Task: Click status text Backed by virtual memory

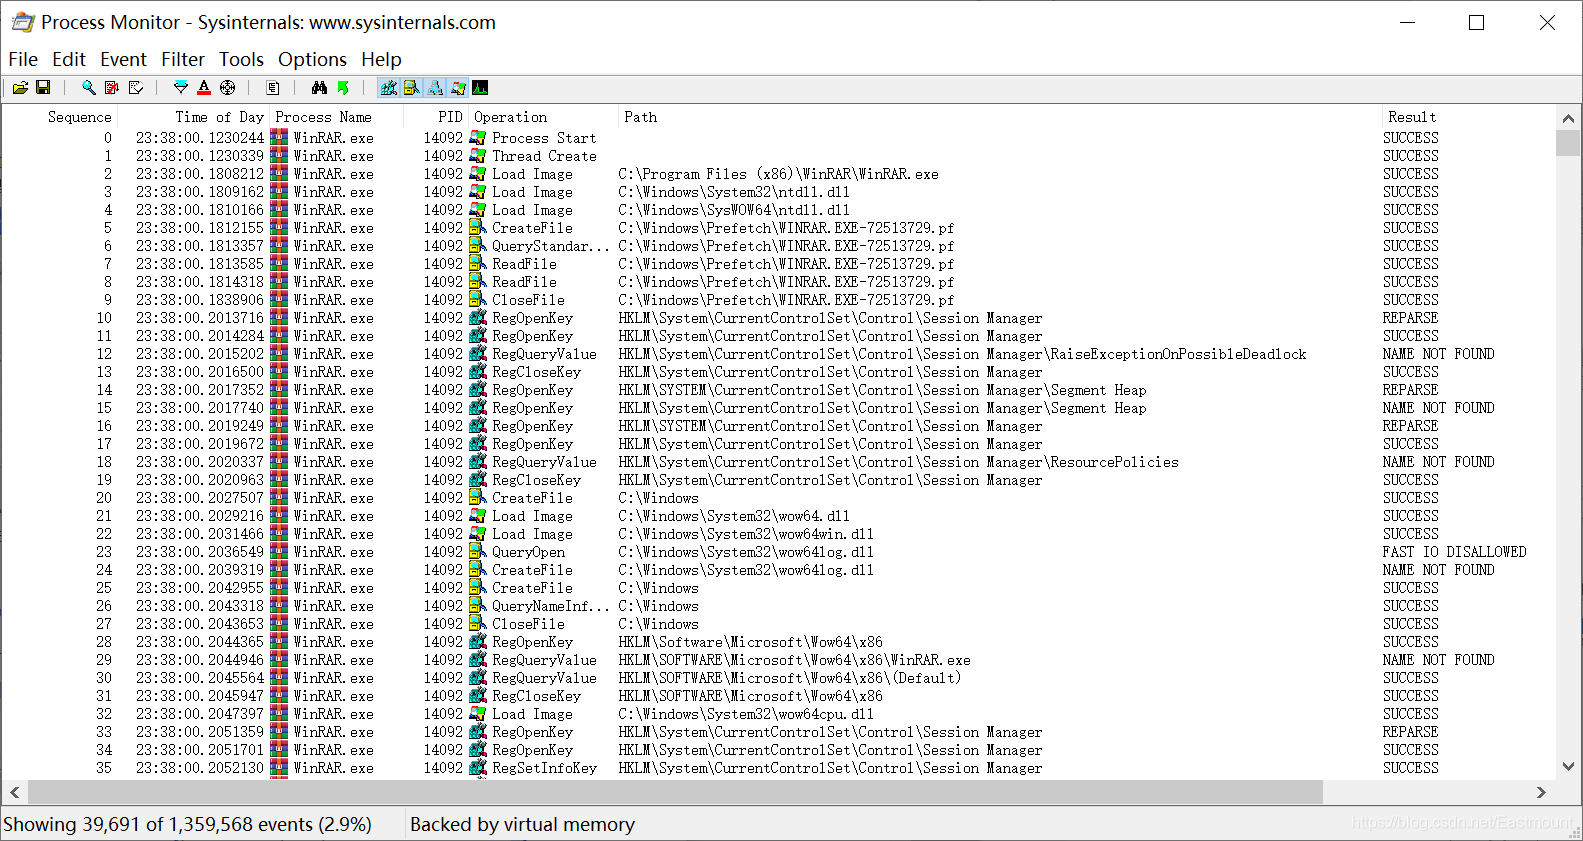Action: tap(522, 824)
